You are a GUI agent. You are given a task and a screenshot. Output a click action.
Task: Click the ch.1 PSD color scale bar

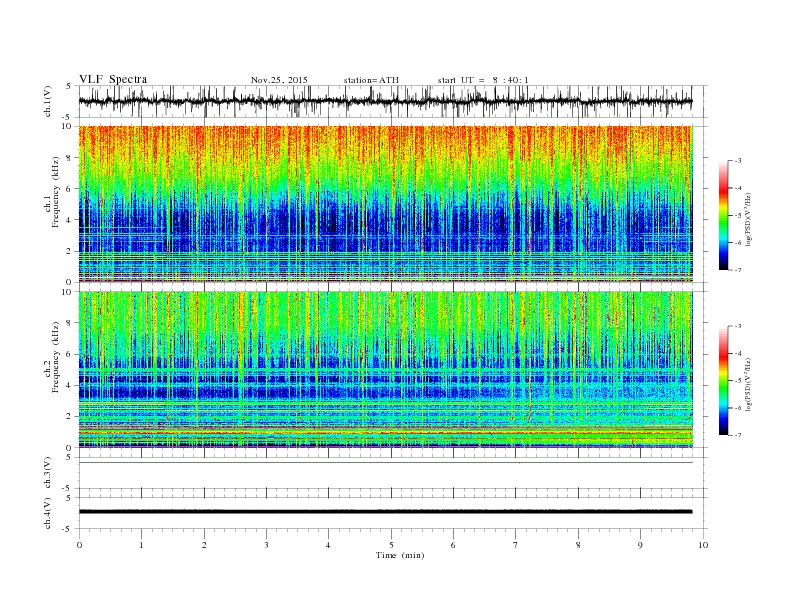(724, 216)
